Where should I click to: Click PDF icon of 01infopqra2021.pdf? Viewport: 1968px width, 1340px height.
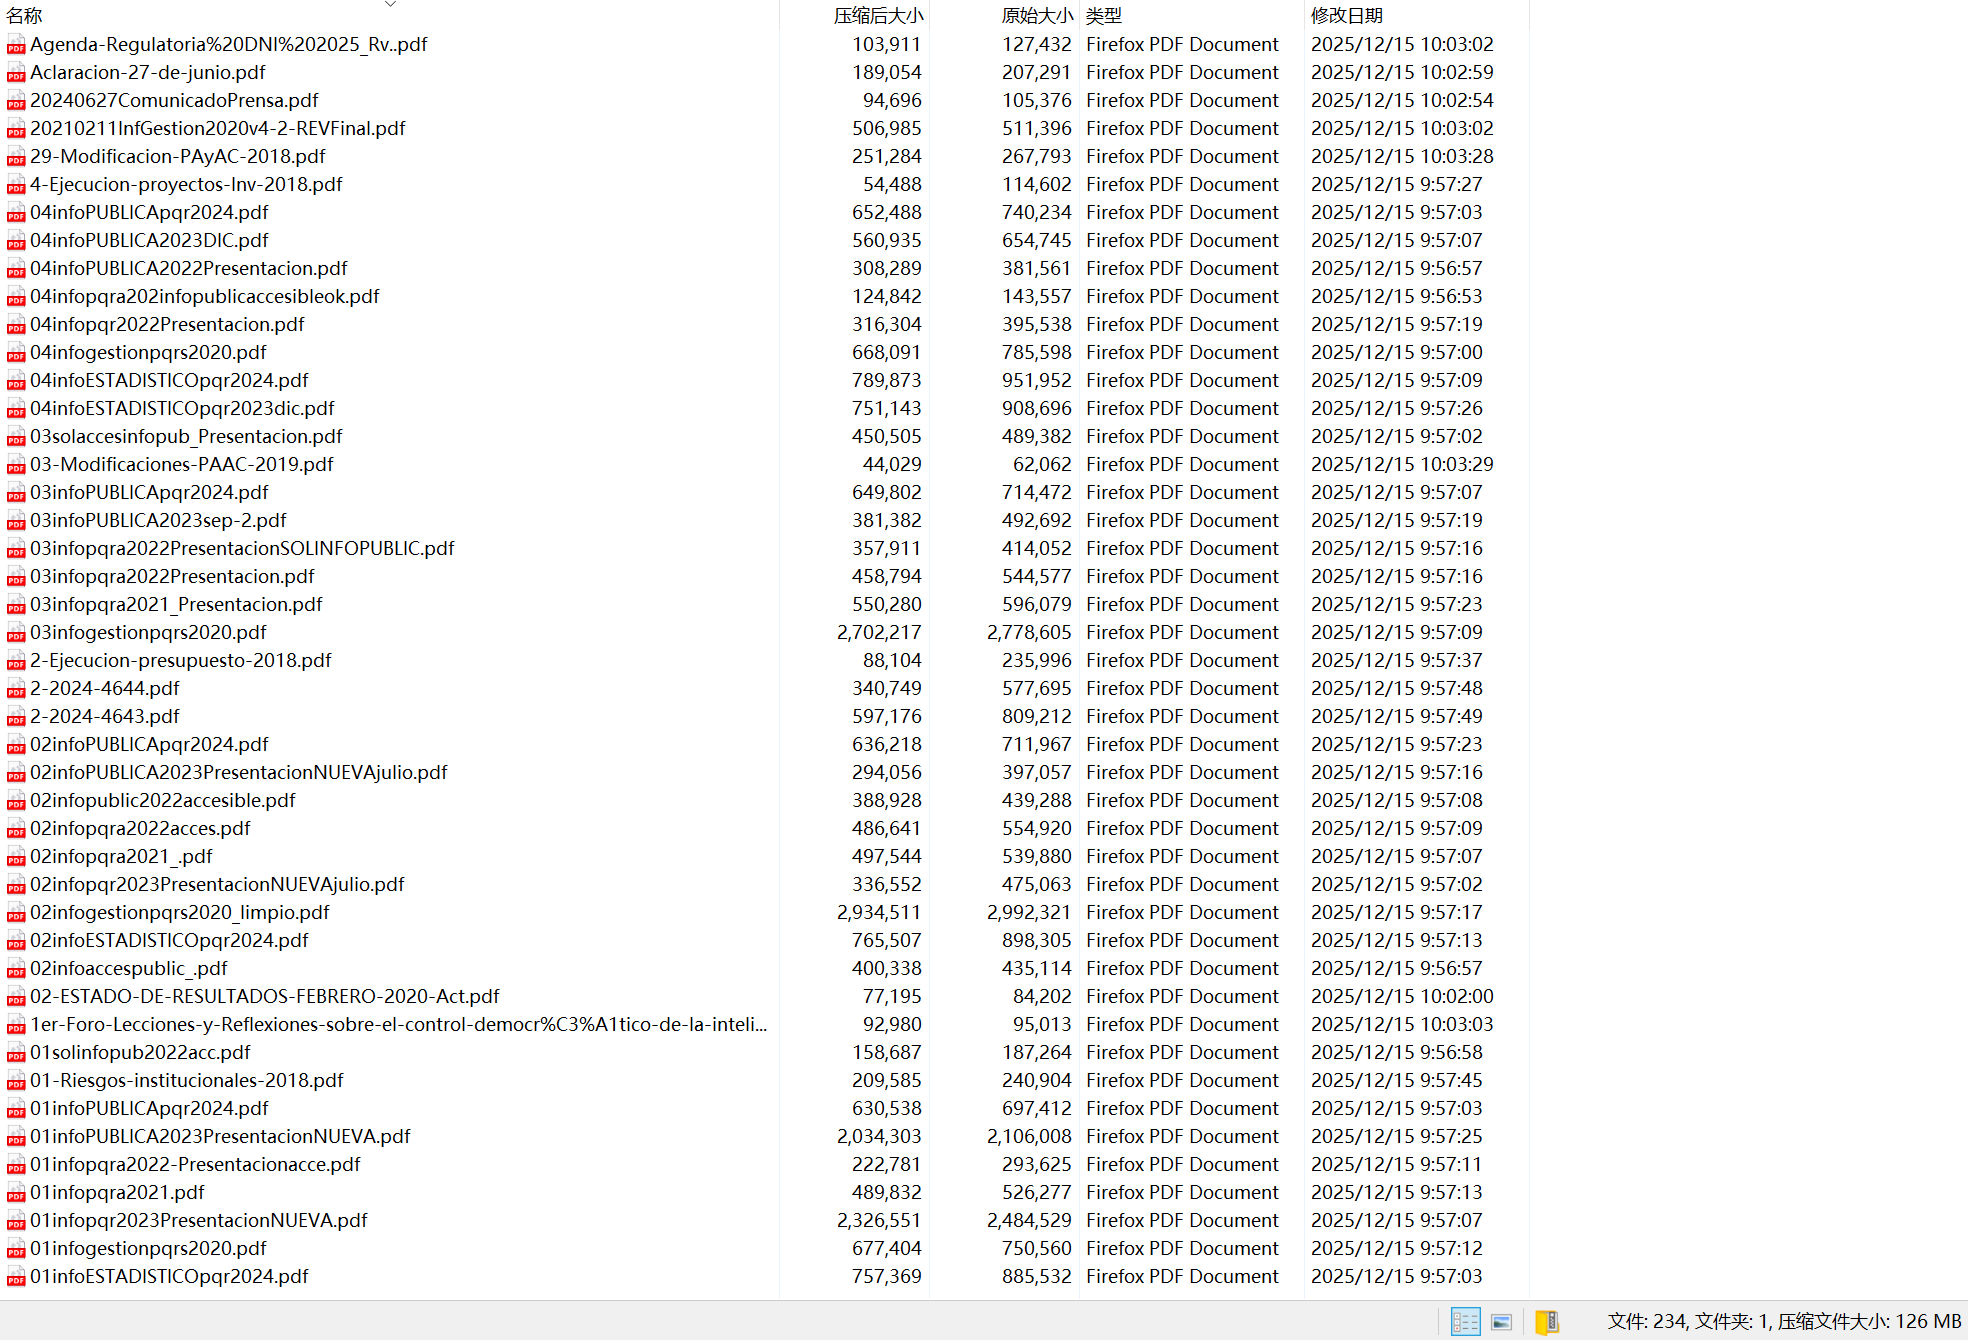tap(16, 1193)
